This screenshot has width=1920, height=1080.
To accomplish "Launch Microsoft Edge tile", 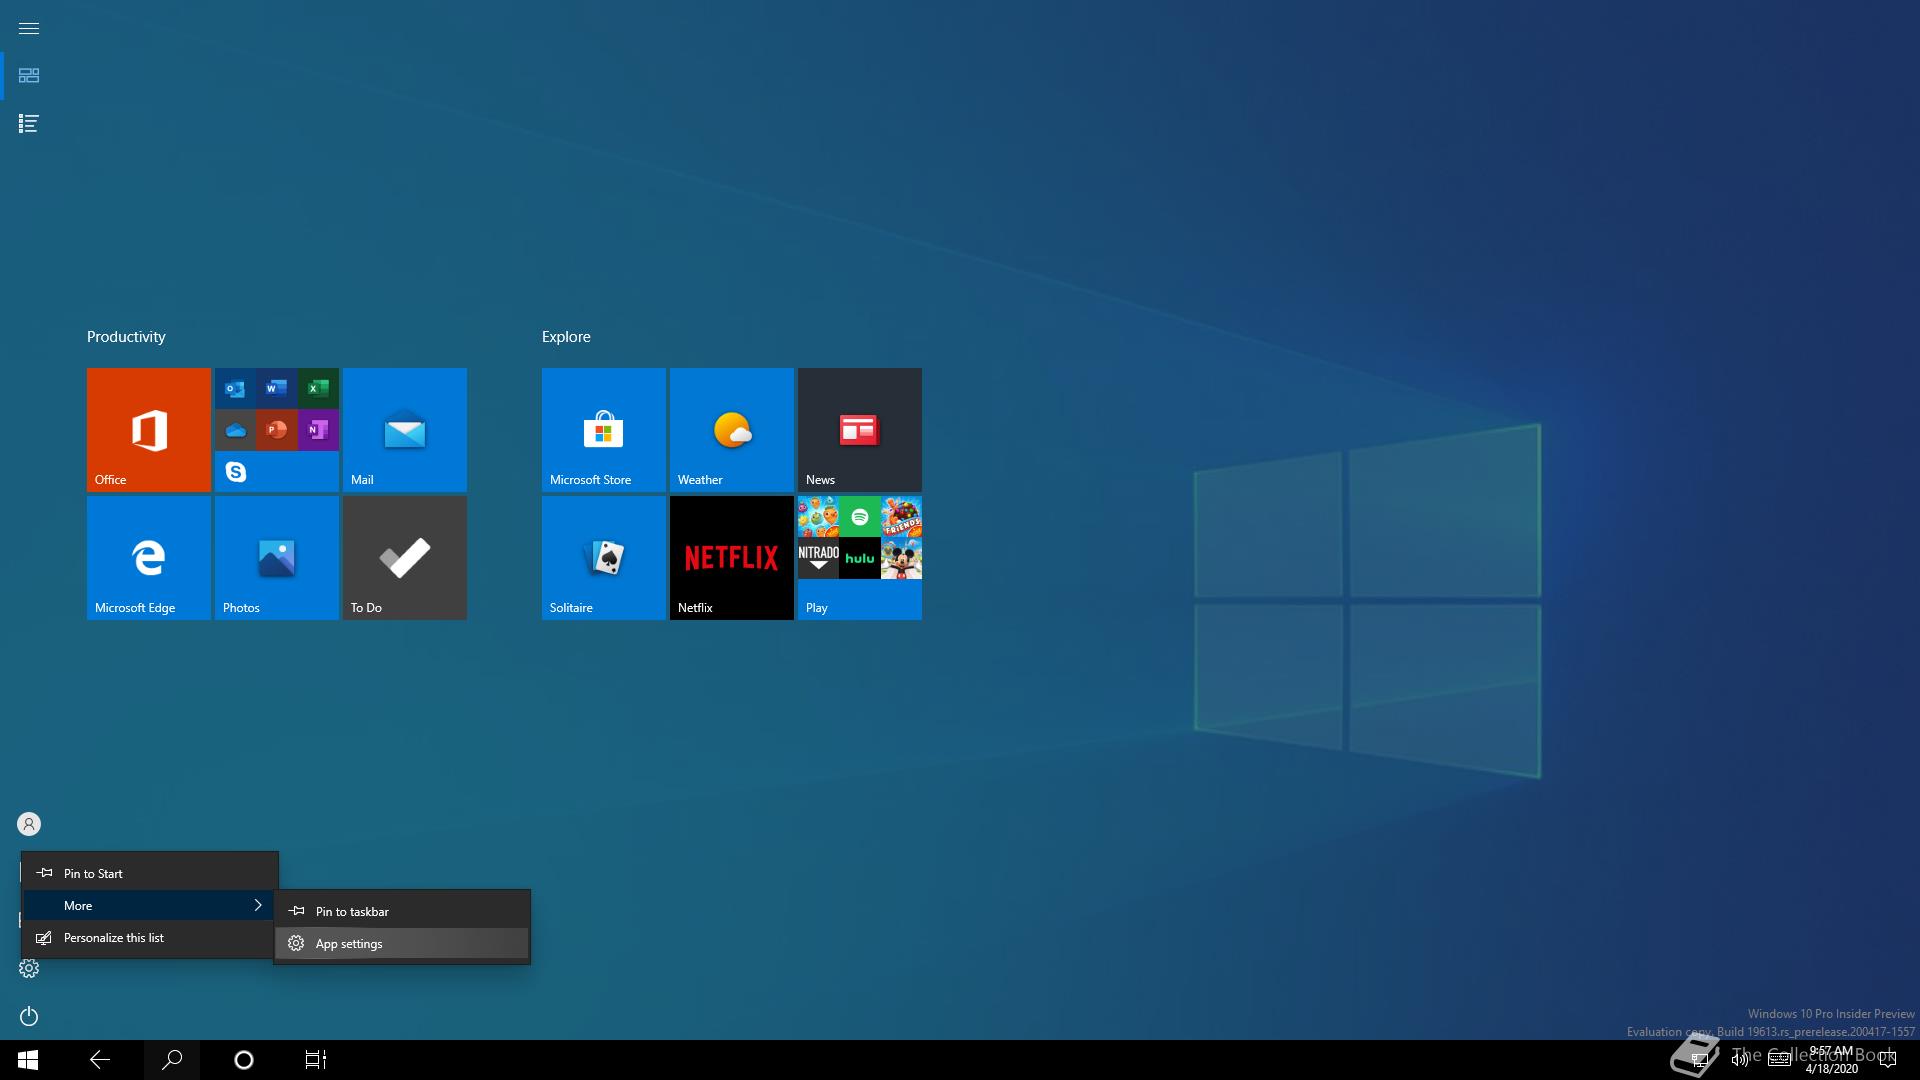I will click(x=148, y=558).
